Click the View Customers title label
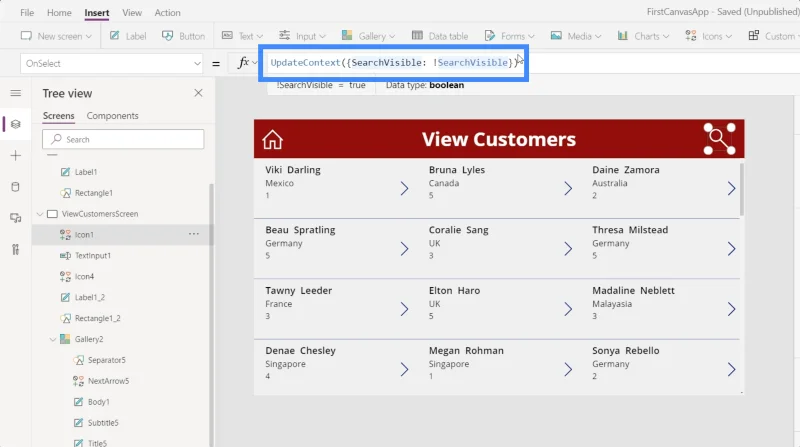Screen dimensions: 800x447 pos(498,139)
